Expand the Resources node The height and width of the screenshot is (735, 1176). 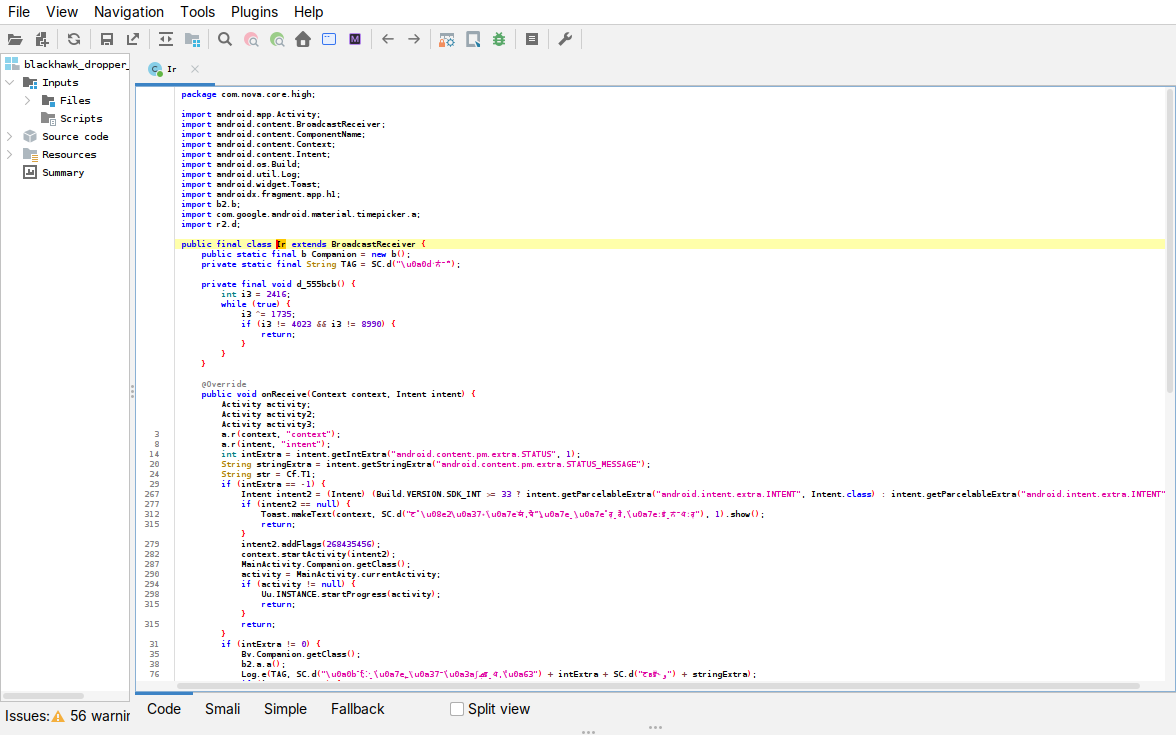[10, 154]
